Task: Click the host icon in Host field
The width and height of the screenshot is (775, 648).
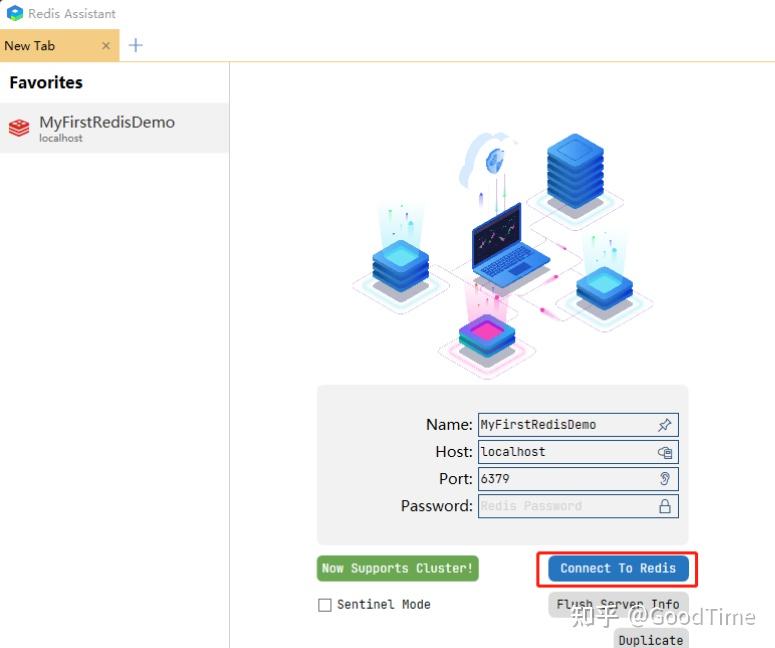Action: pos(665,452)
